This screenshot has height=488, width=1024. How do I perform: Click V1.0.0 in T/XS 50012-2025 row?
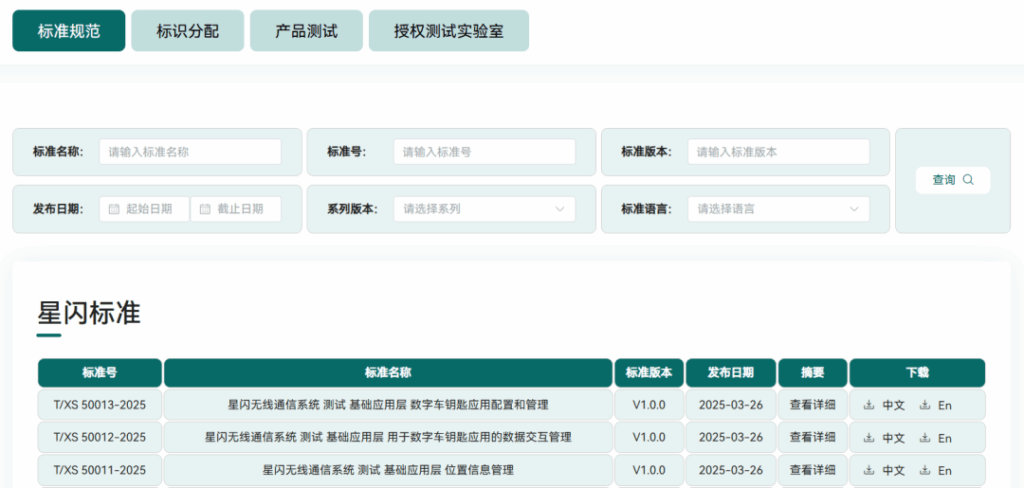pos(649,437)
